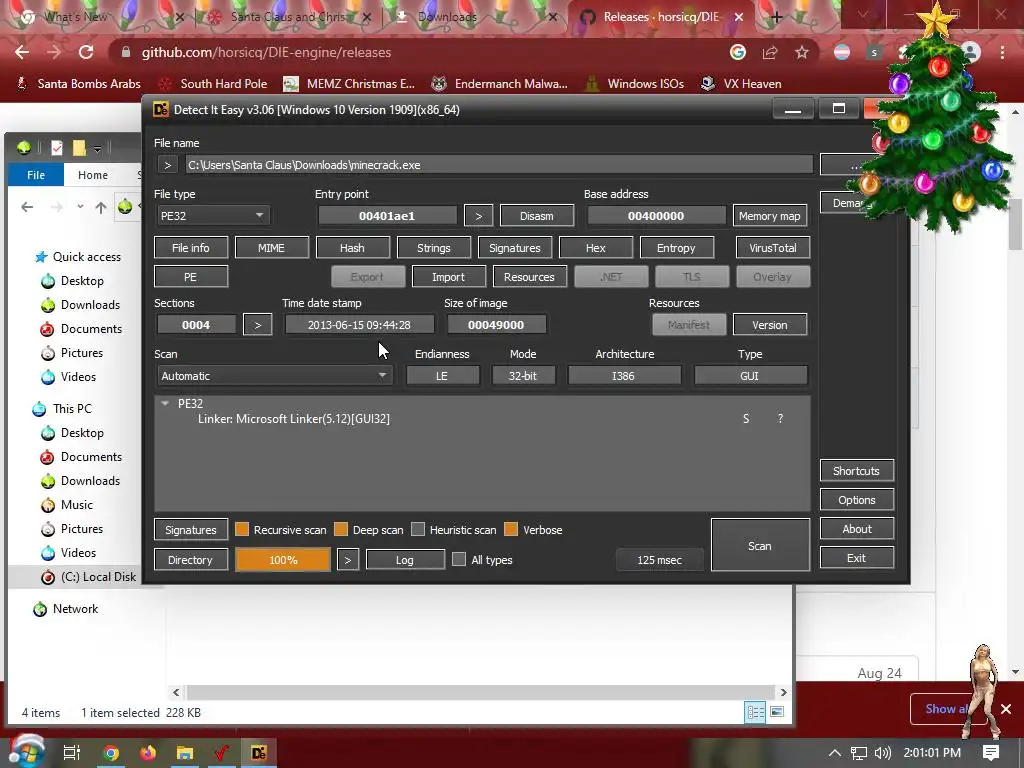Click the Disasm button
Image resolution: width=1024 pixels, height=768 pixels.
click(537, 216)
